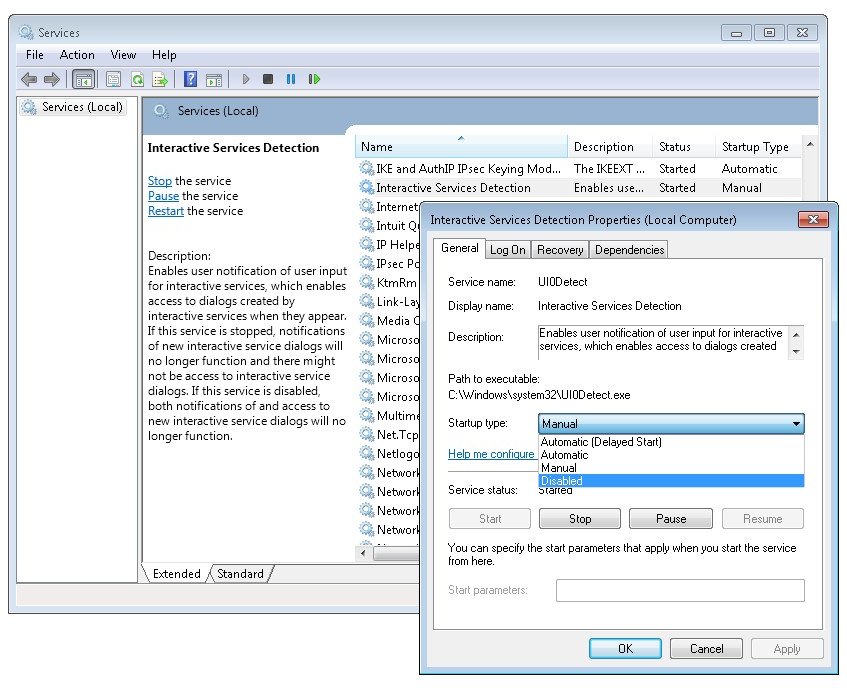Switch to Extended view tab
The width and height of the screenshot is (847, 688).
coord(176,574)
